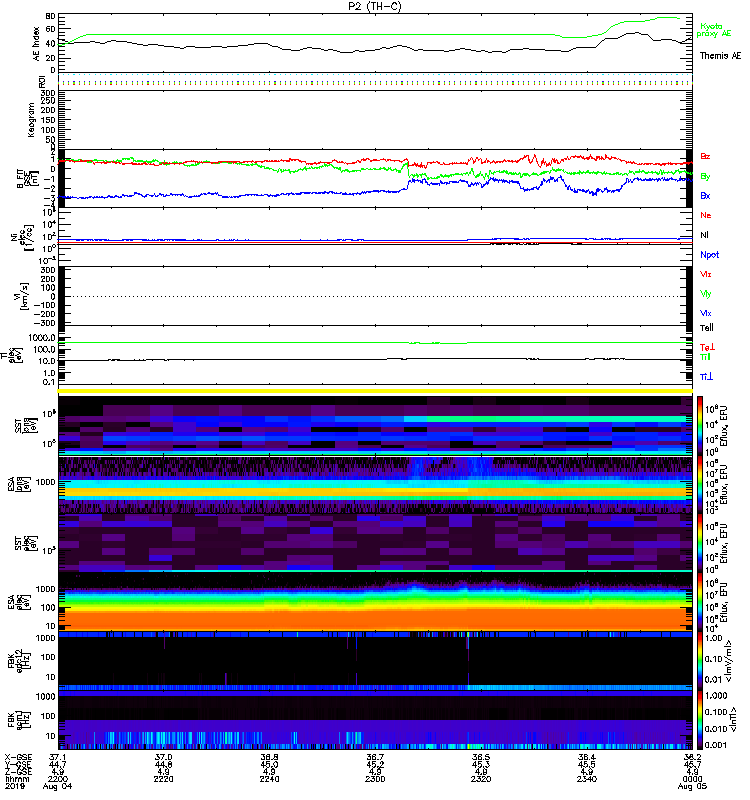Screen dimensions: 750x800
Task: Select the Themis AE legend label
Action: [x=720, y=56]
